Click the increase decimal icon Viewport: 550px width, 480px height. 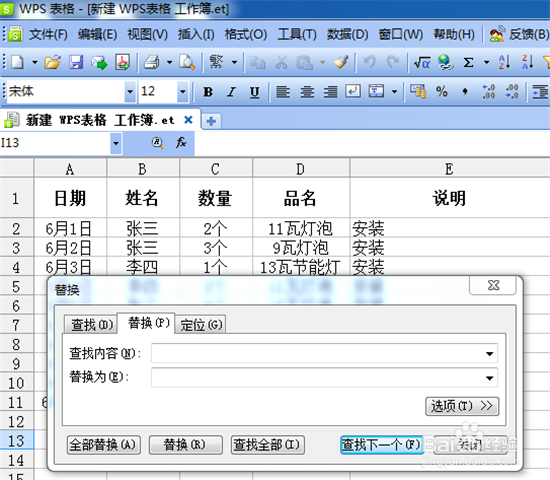tap(489, 92)
